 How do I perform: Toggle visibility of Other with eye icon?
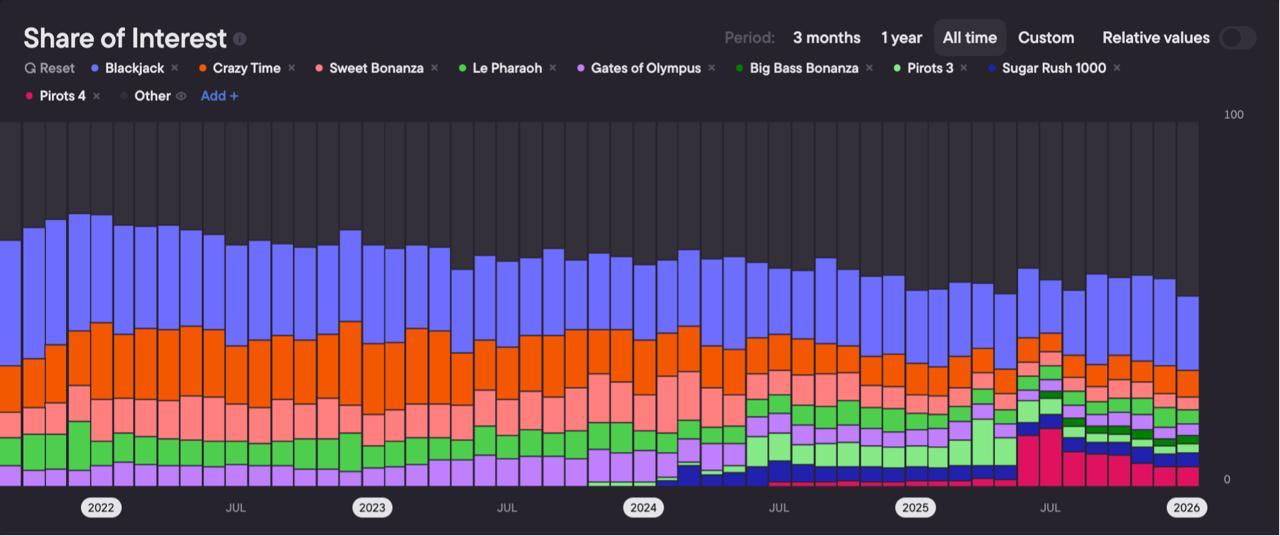182,96
